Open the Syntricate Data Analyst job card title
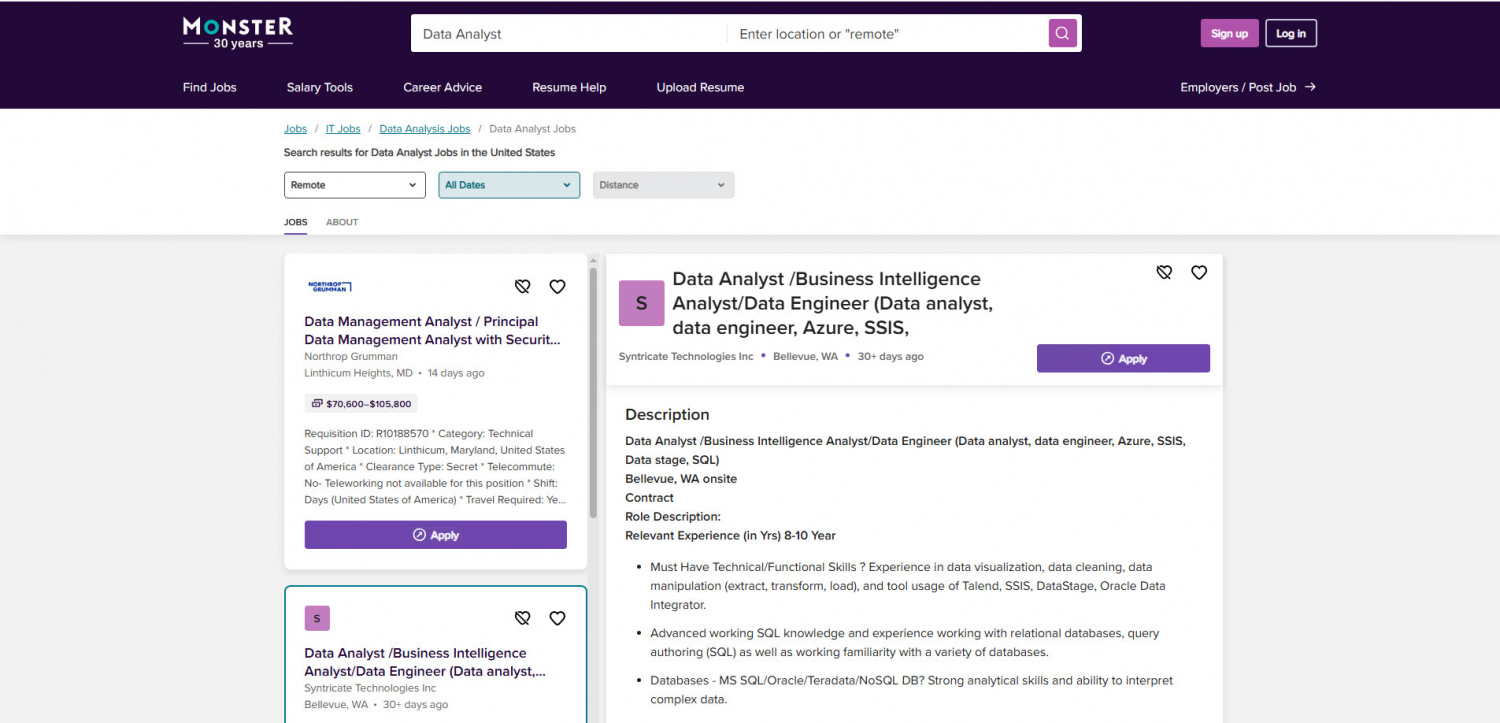 pos(425,662)
